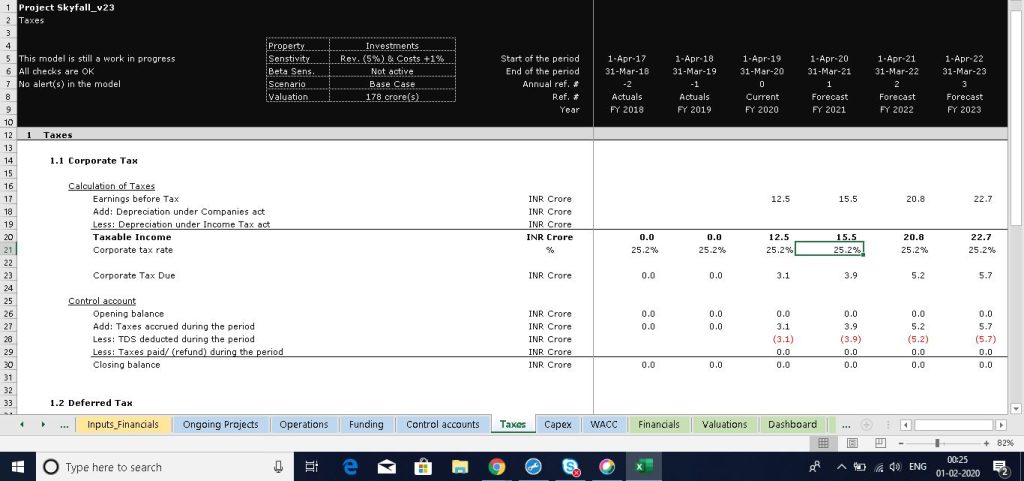Image resolution: width=1024 pixels, height=481 pixels.
Task: Open Windows Task View
Action: [x=312, y=467]
